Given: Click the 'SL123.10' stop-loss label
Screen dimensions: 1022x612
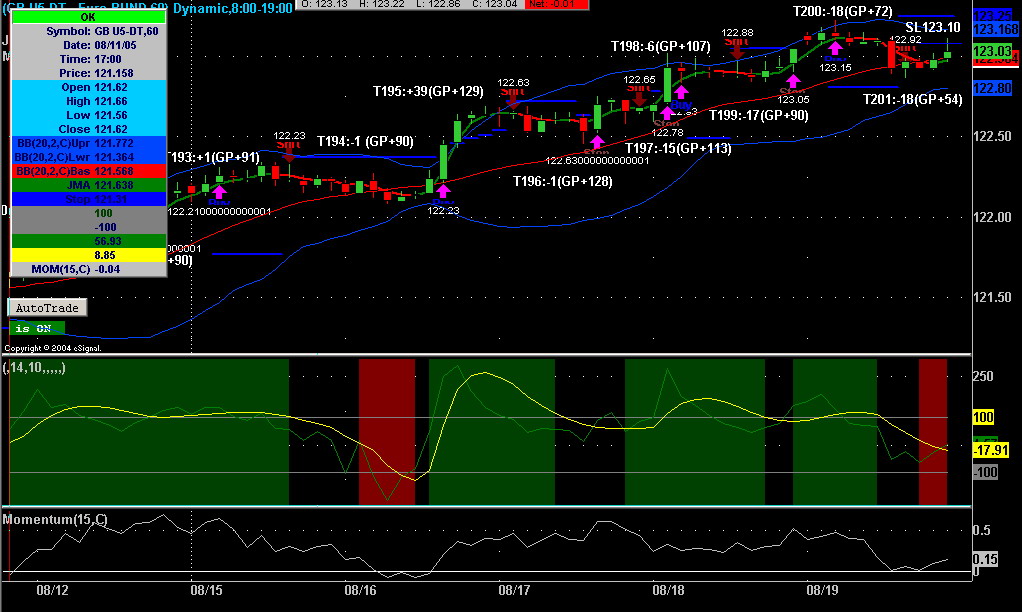Looking at the screenshot, I should [x=933, y=27].
